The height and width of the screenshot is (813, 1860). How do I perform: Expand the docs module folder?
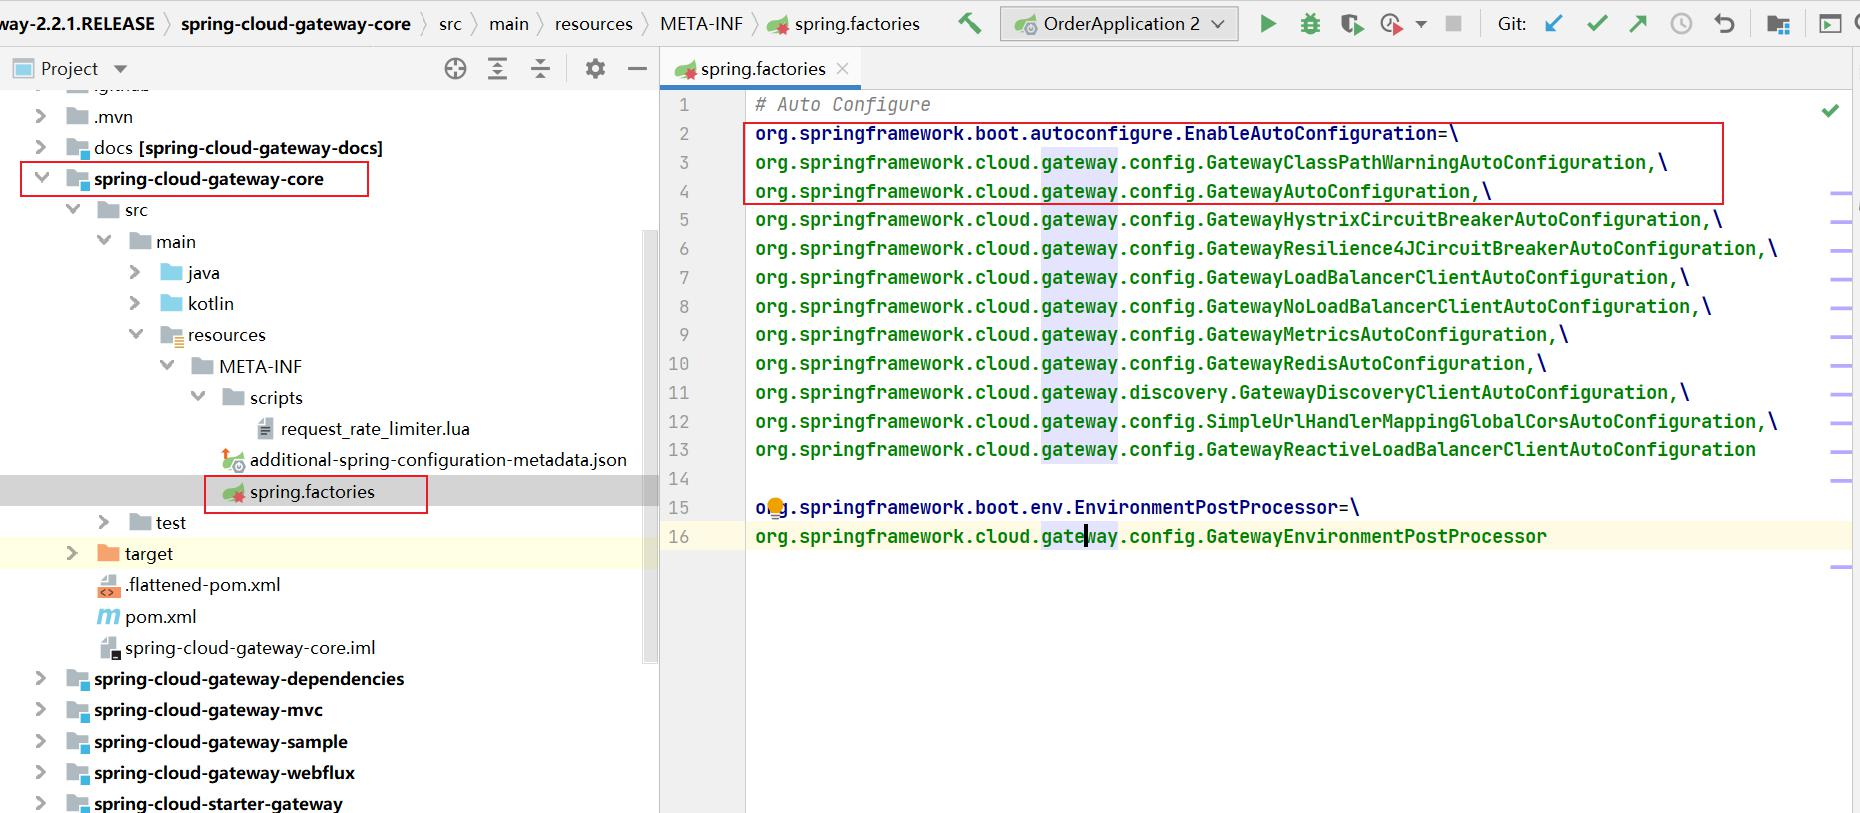click(x=40, y=147)
